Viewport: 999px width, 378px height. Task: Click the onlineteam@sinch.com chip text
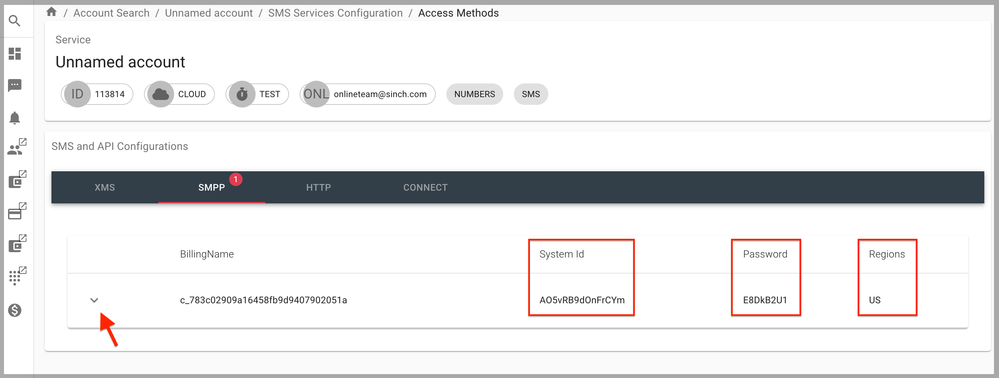tap(380, 94)
